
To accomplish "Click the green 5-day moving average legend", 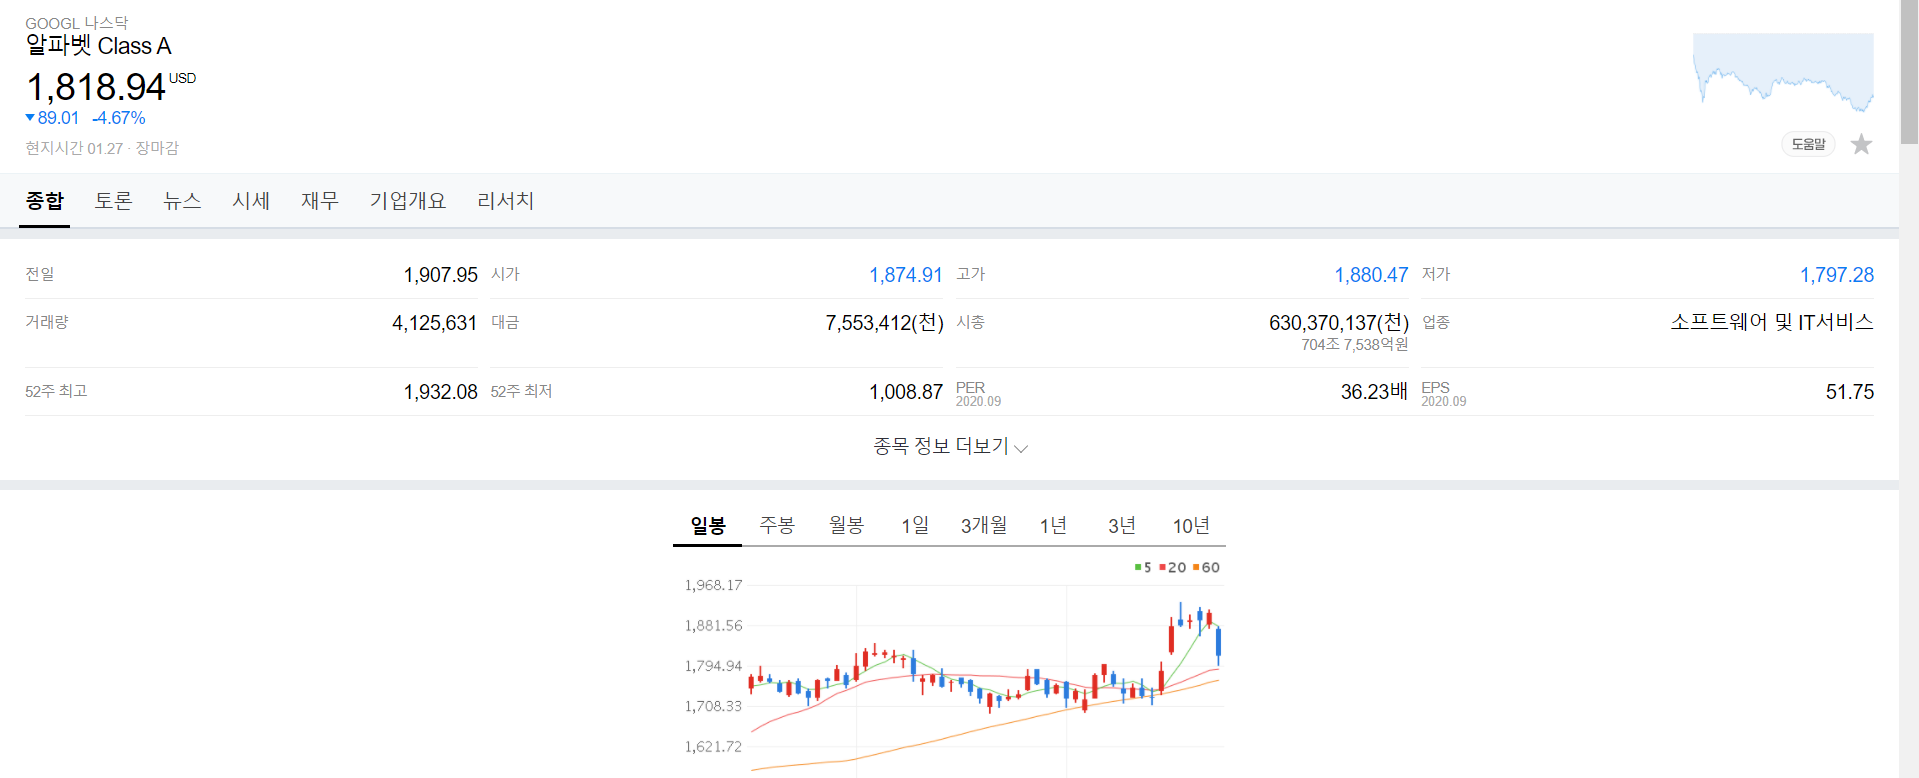I will [x=1143, y=567].
